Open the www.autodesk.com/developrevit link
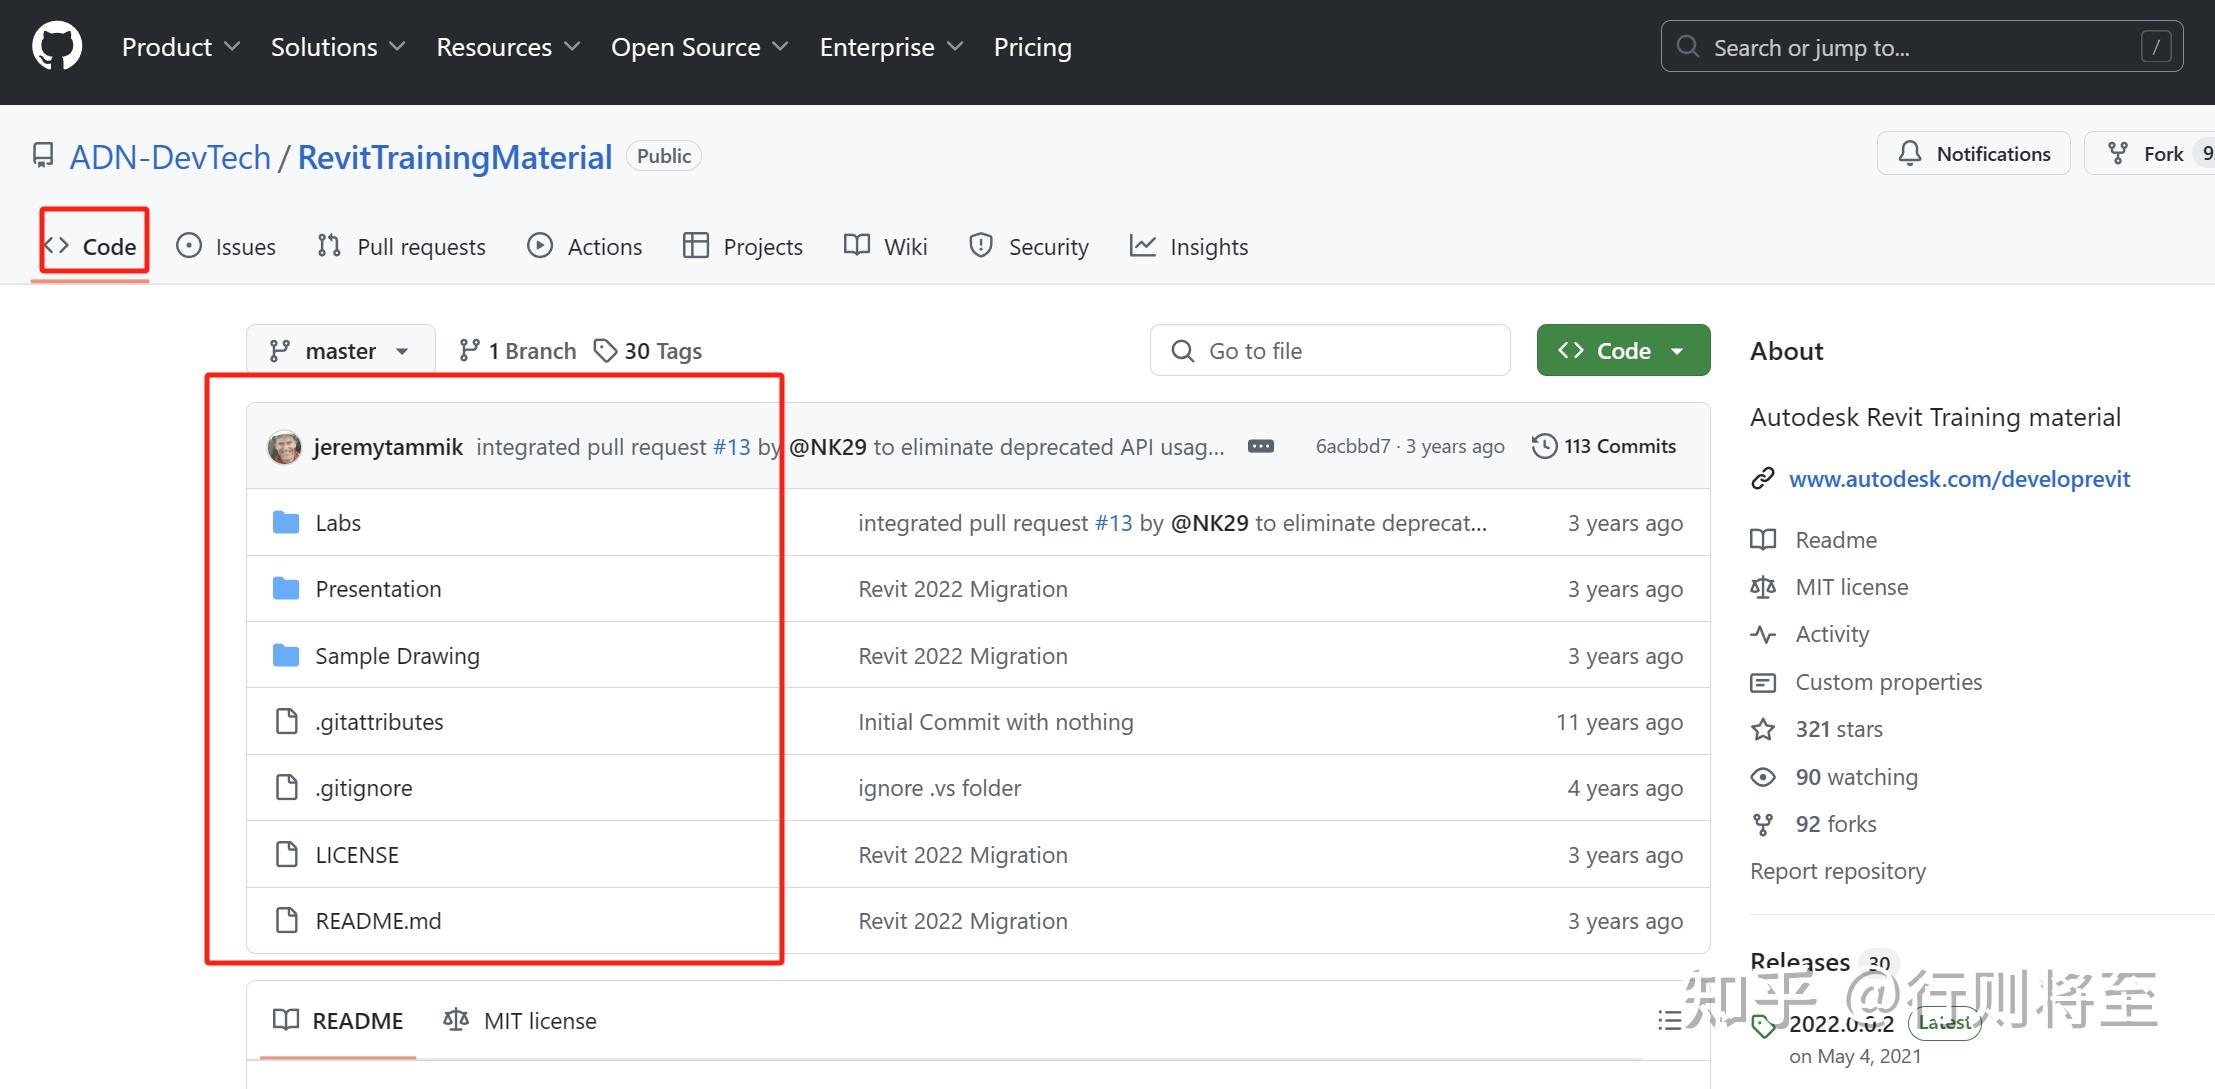The image size is (2215, 1089). [x=1958, y=479]
